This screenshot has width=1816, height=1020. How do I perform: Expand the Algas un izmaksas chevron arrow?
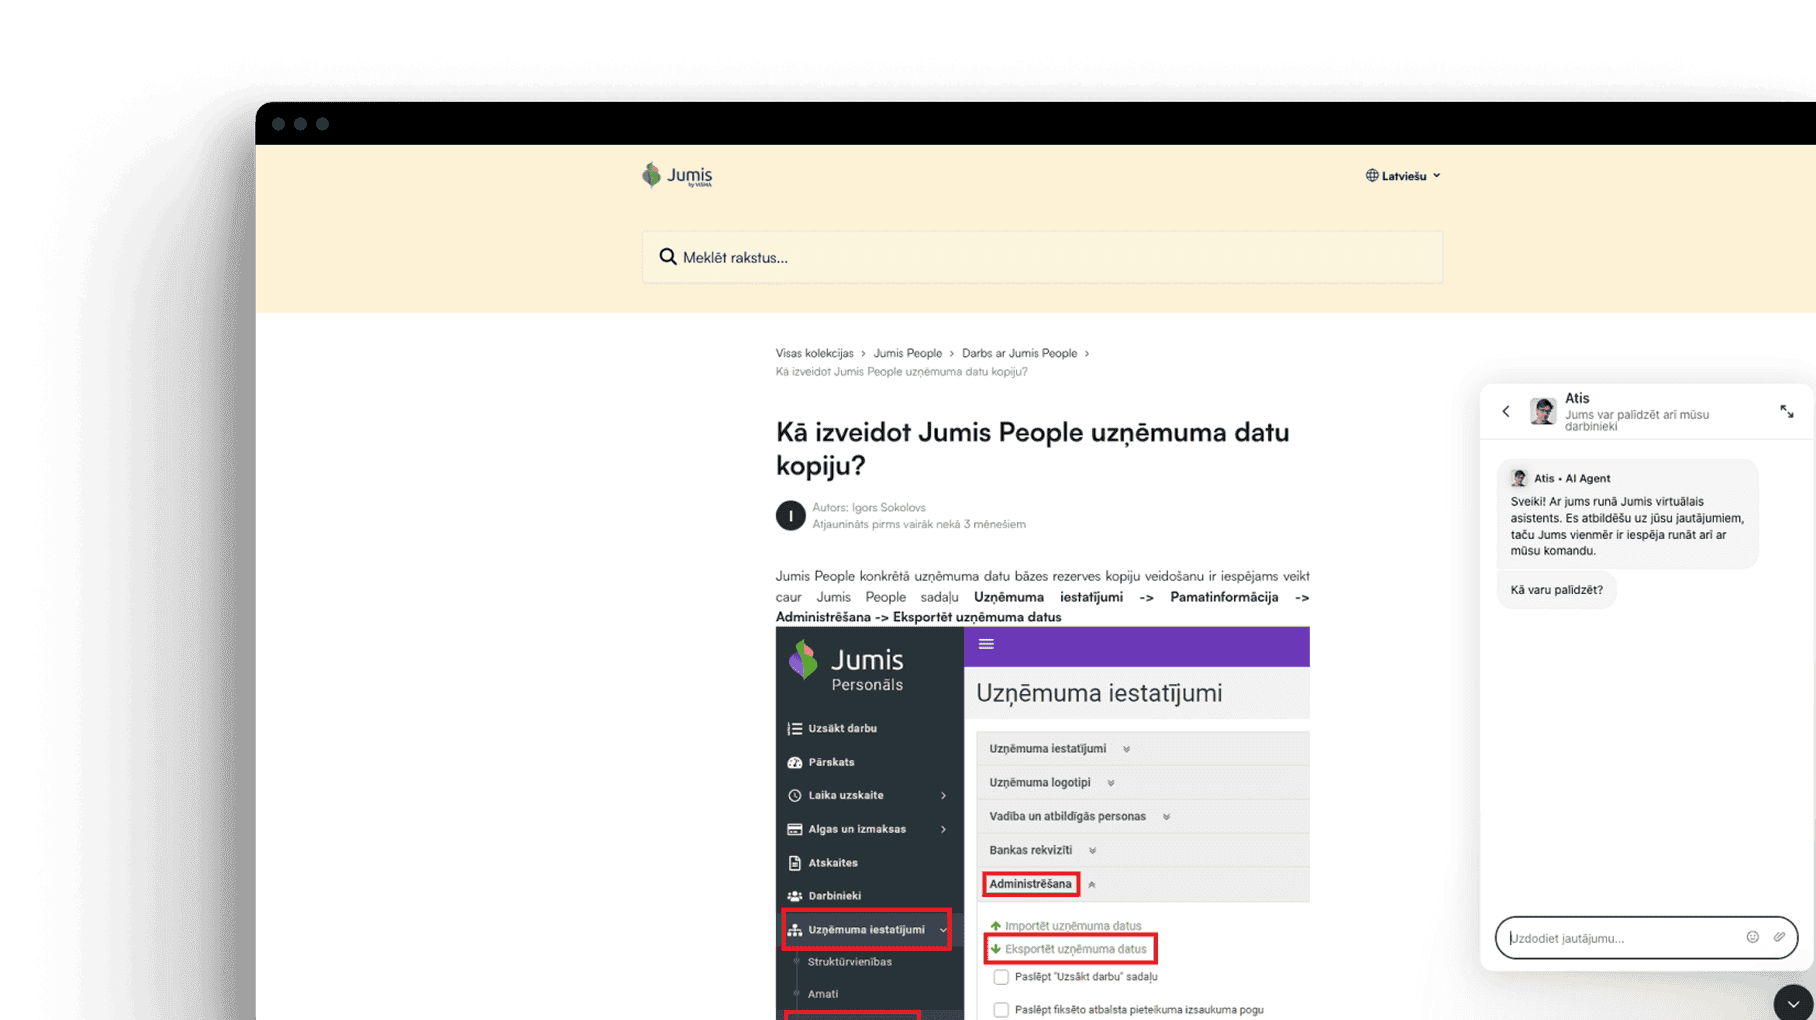943,829
